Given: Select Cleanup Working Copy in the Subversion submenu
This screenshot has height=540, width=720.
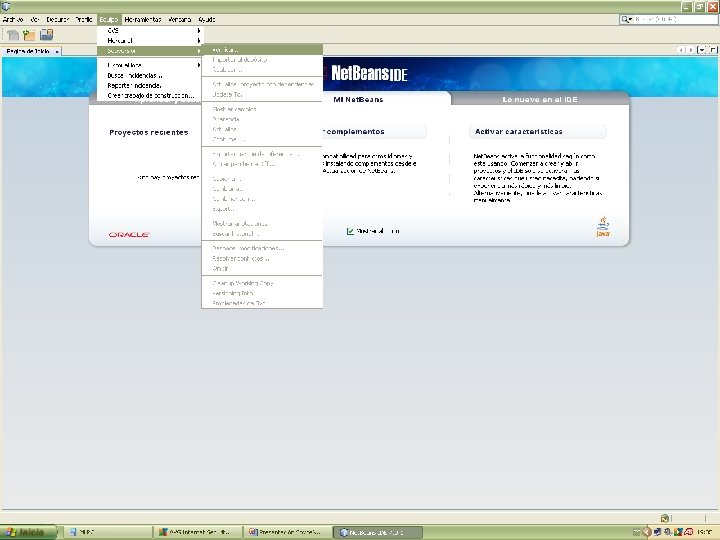Looking at the screenshot, I should coord(262,283).
